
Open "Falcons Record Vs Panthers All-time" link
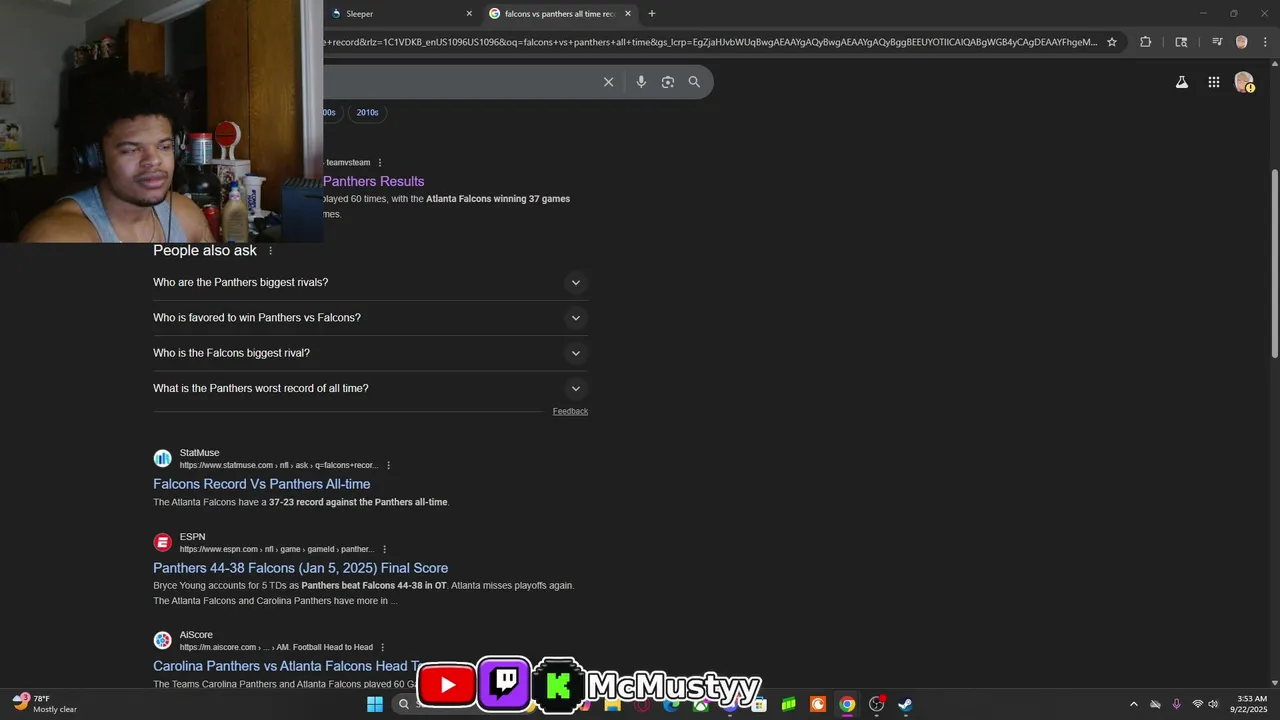(262, 484)
